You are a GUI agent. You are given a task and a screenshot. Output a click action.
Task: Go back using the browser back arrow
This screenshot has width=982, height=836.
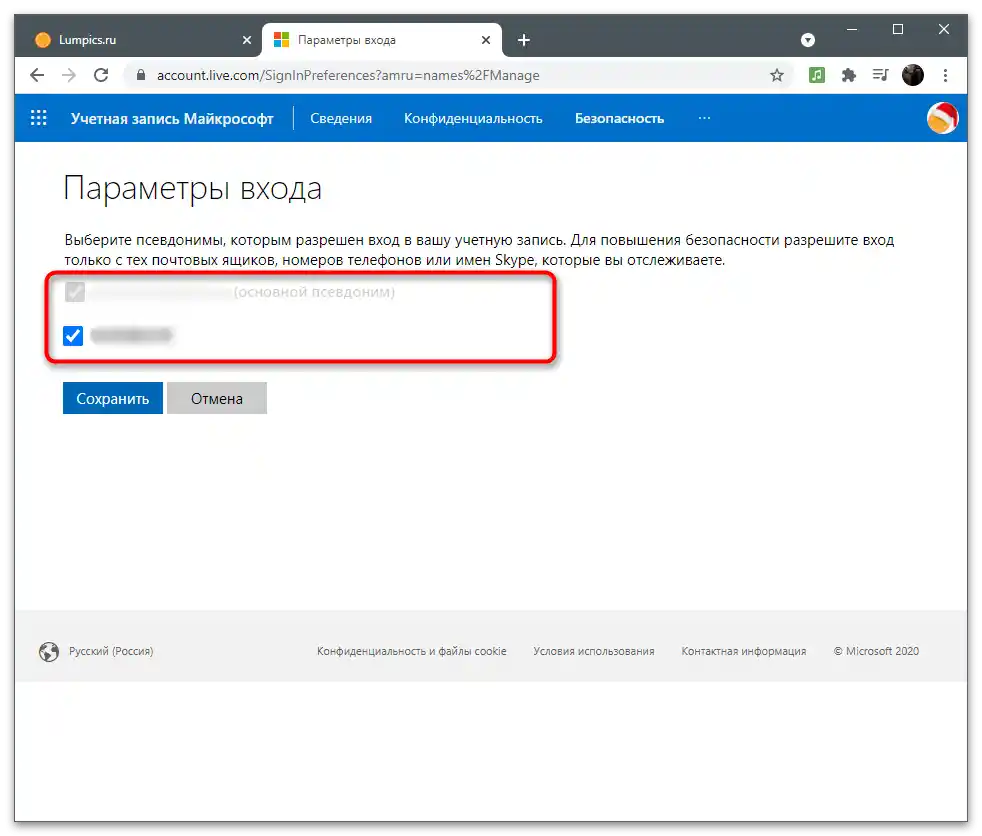pos(37,75)
